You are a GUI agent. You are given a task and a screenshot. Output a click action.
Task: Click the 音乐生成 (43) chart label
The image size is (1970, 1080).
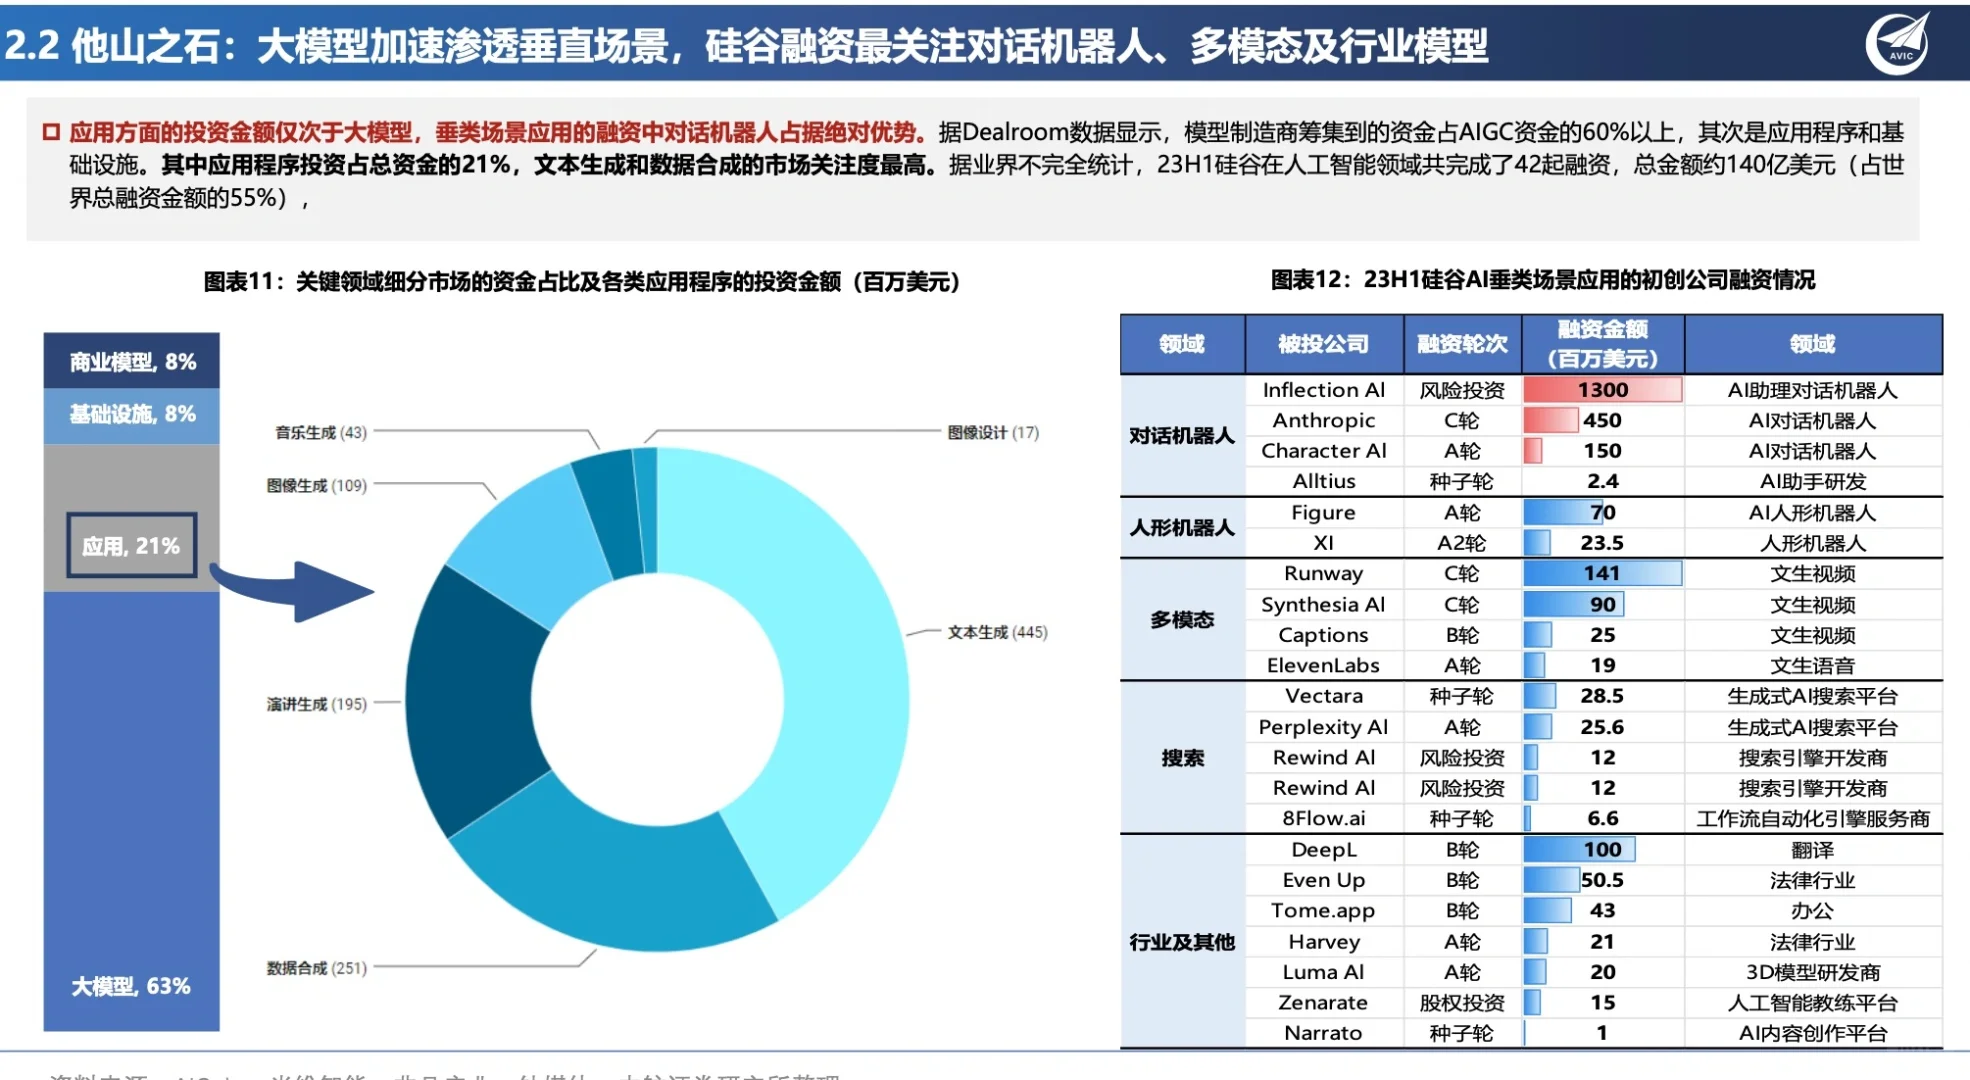click(x=321, y=432)
